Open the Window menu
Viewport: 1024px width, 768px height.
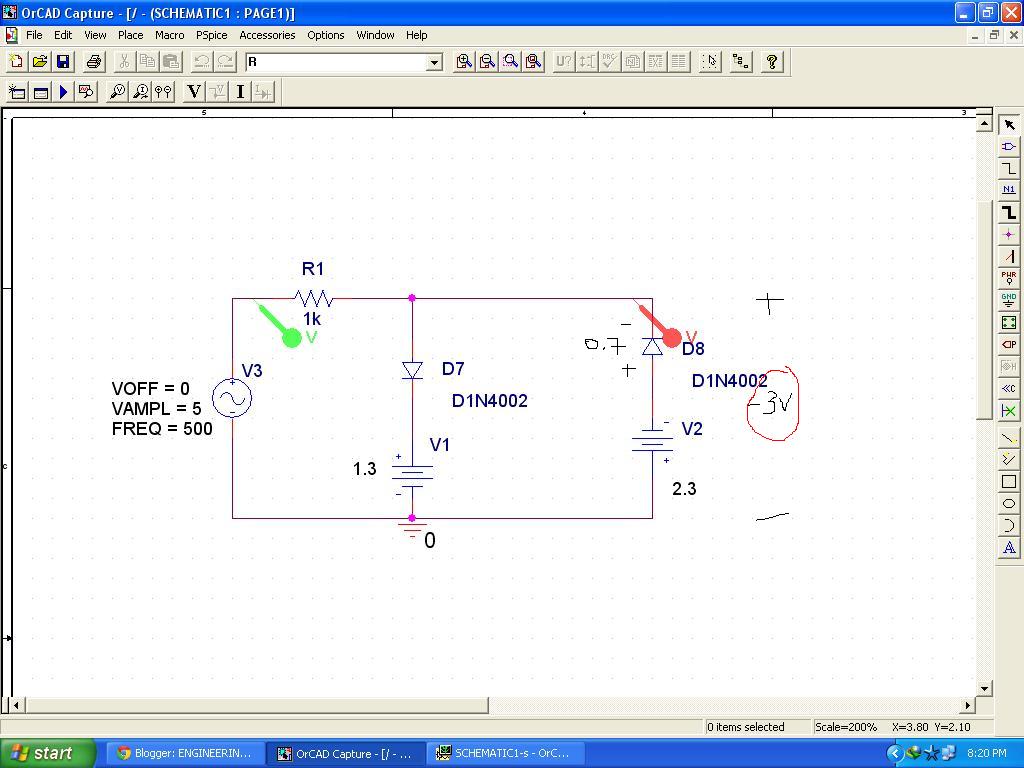coord(376,35)
